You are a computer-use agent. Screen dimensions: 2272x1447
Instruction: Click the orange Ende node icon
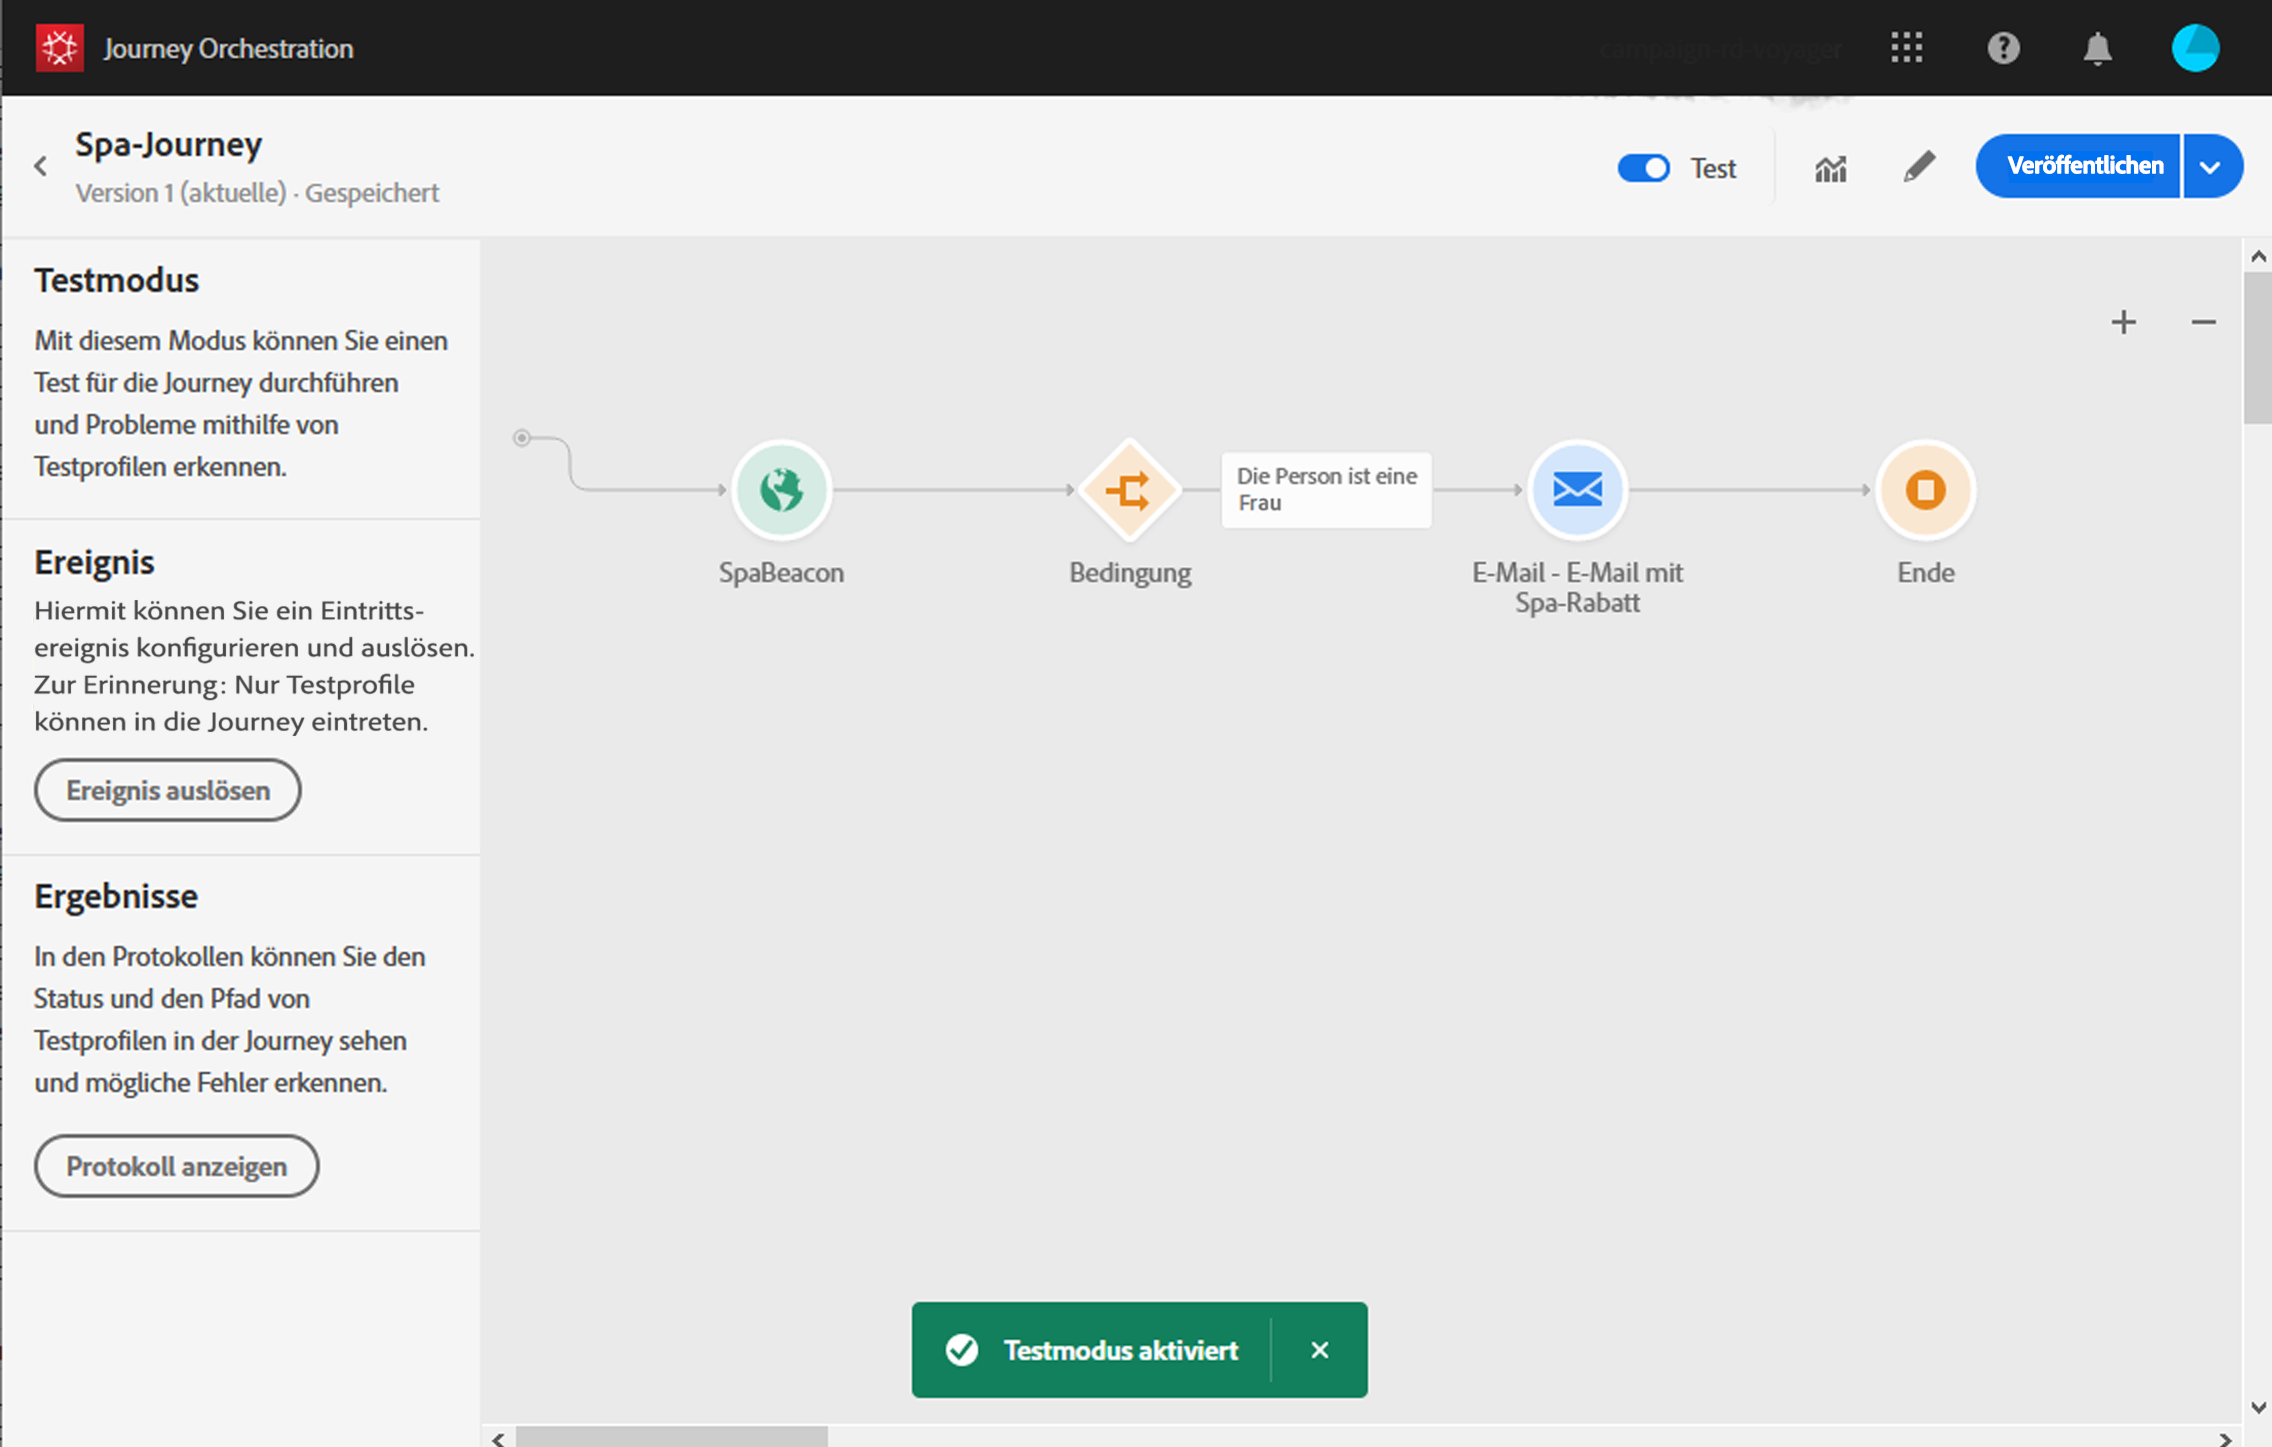click(1924, 490)
